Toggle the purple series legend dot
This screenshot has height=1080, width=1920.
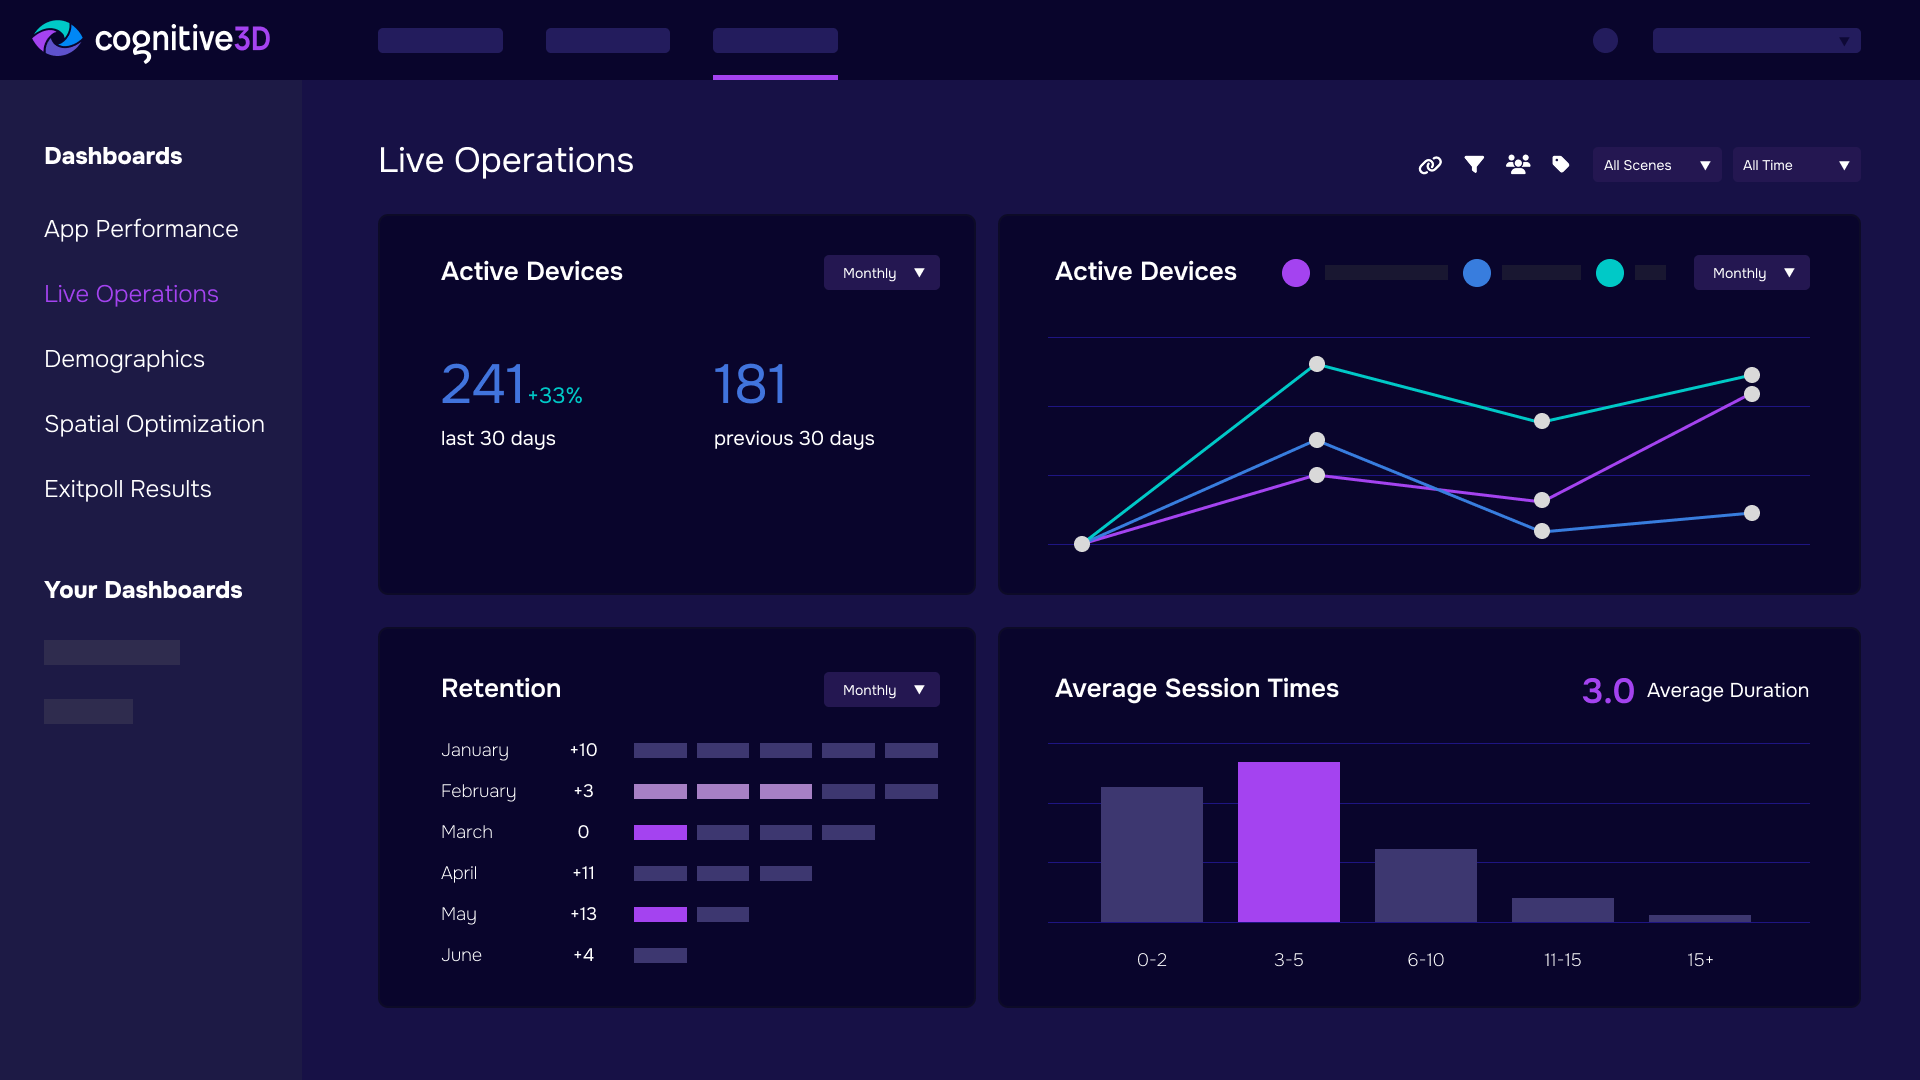[1296, 273]
